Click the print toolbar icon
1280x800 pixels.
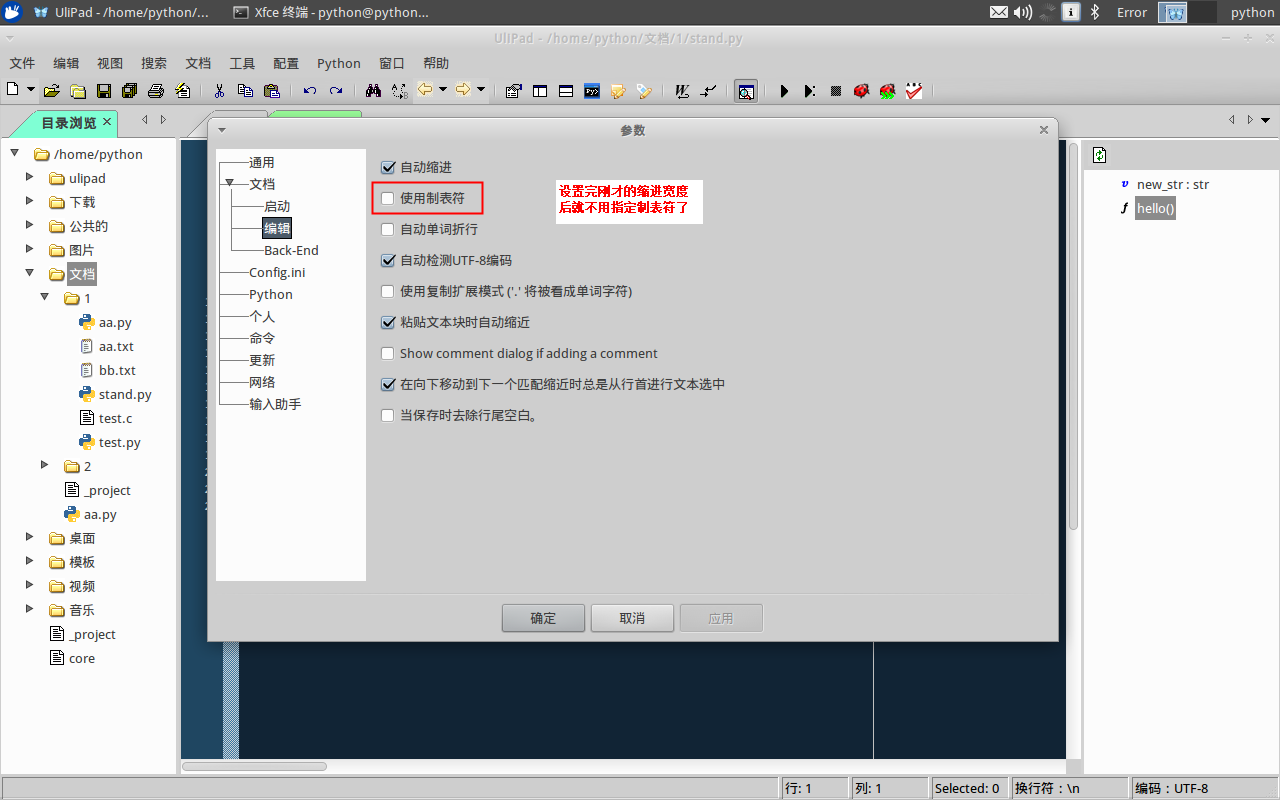coord(156,91)
